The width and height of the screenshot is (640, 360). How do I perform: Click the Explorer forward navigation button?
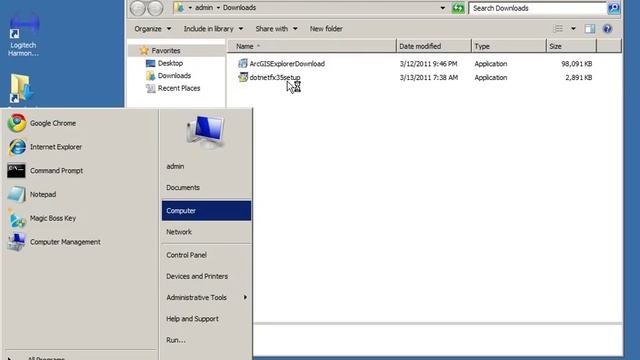coord(155,8)
